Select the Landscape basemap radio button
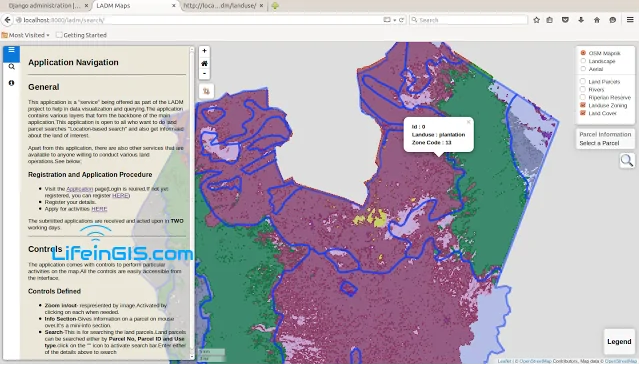The image size is (640, 365). click(x=583, y=61)
